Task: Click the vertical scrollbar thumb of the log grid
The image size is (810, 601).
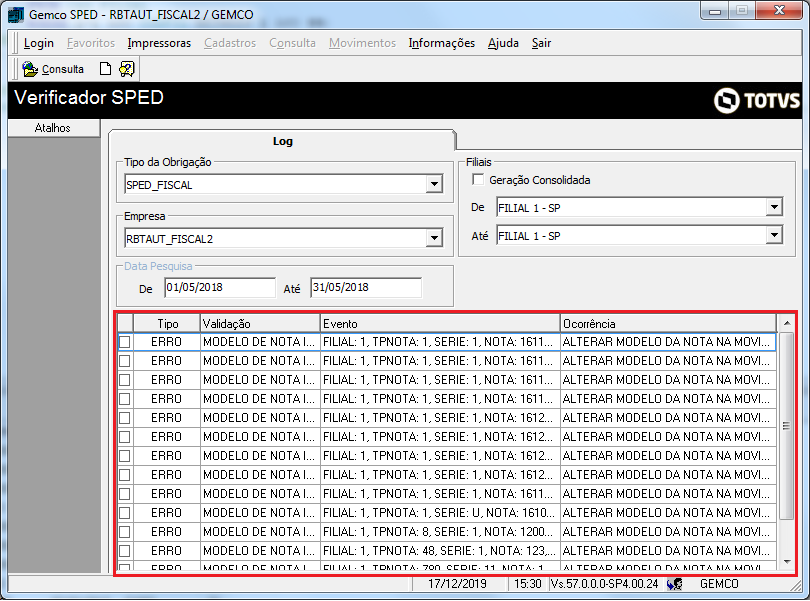Action: point(787,426)
